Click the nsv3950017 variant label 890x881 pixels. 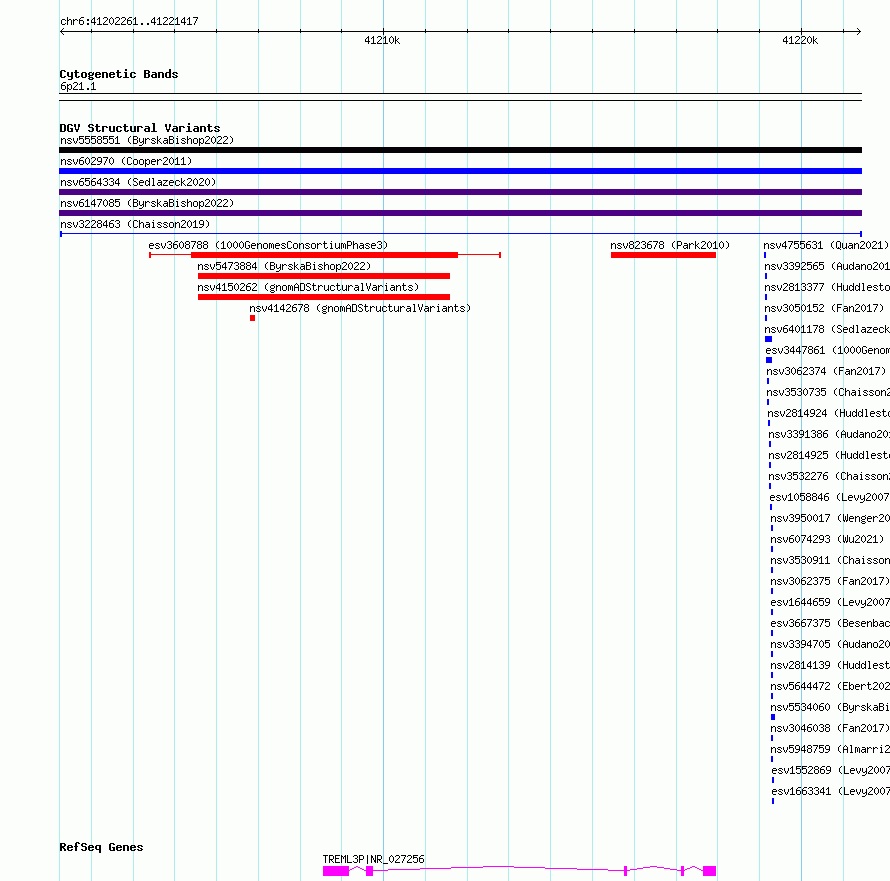[830, 518]
